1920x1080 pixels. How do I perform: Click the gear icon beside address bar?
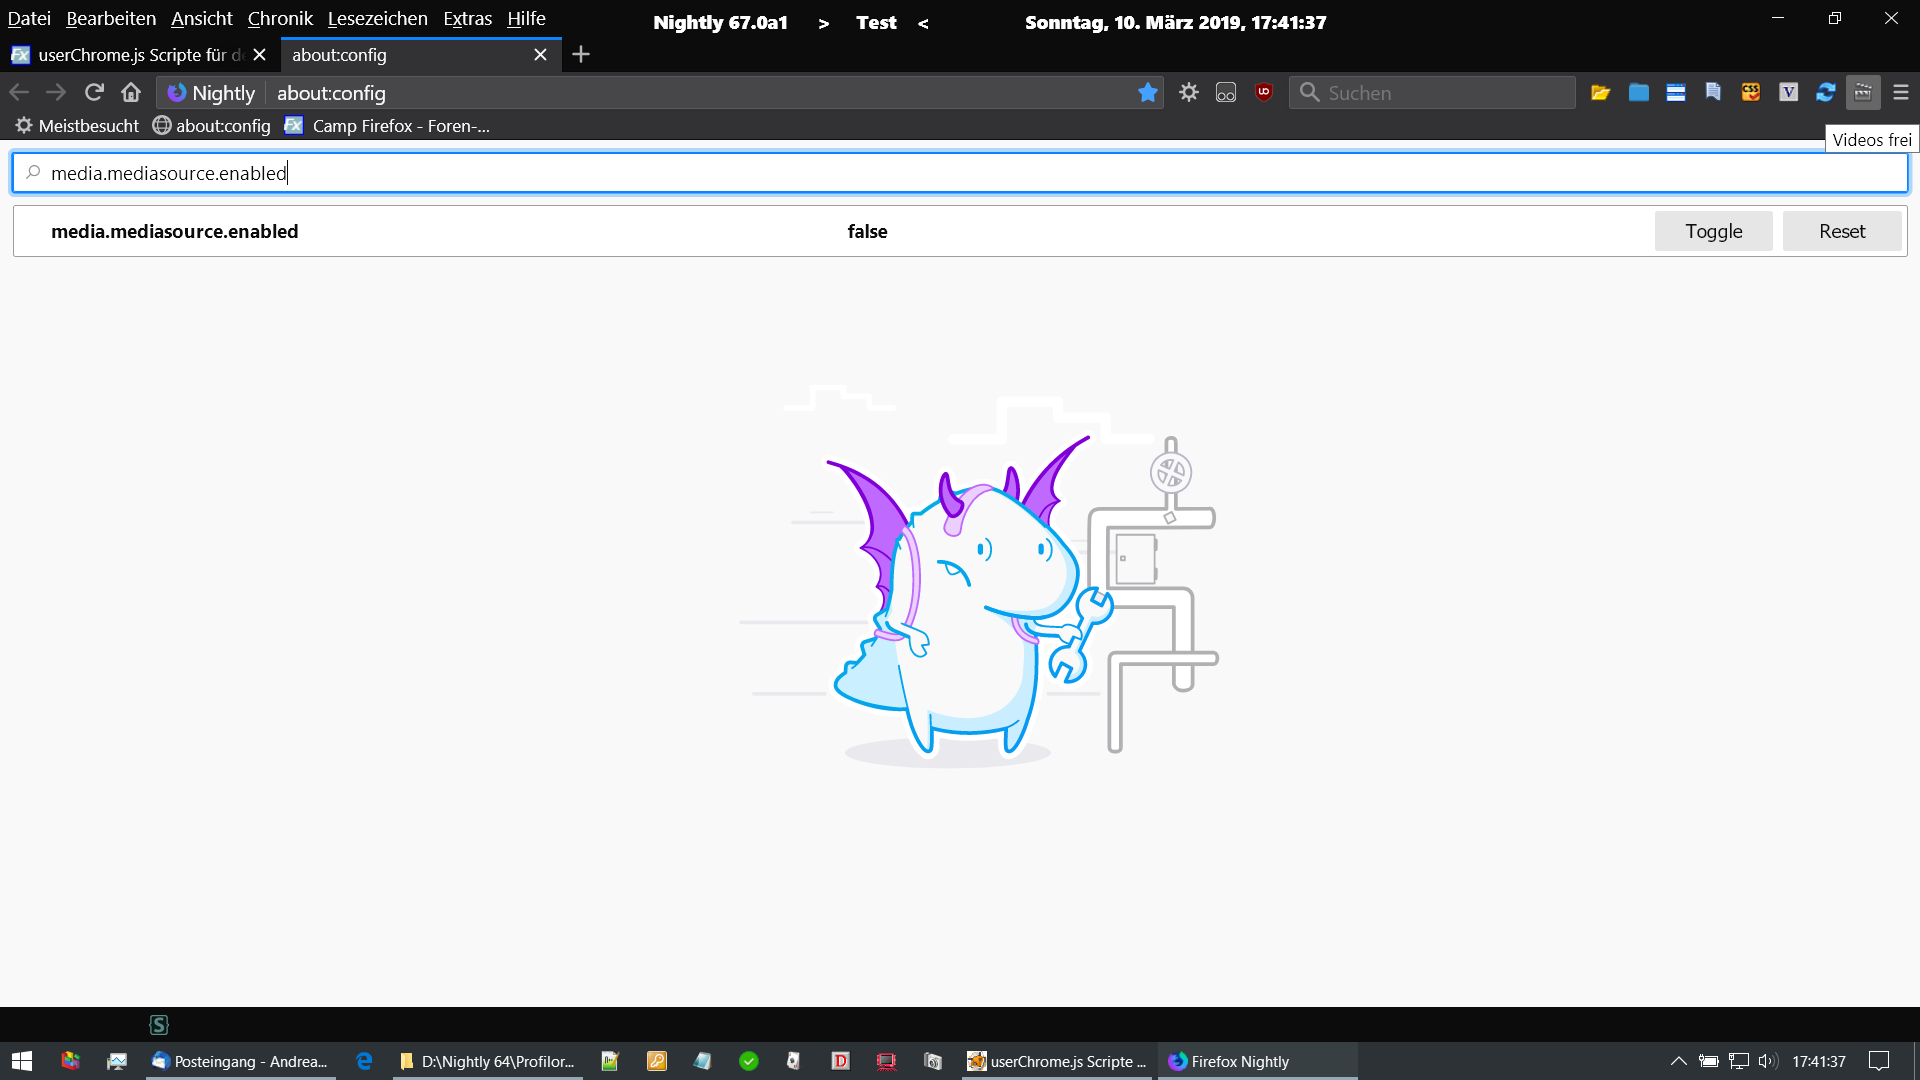pyautogui.click(x=1188, y=92)
